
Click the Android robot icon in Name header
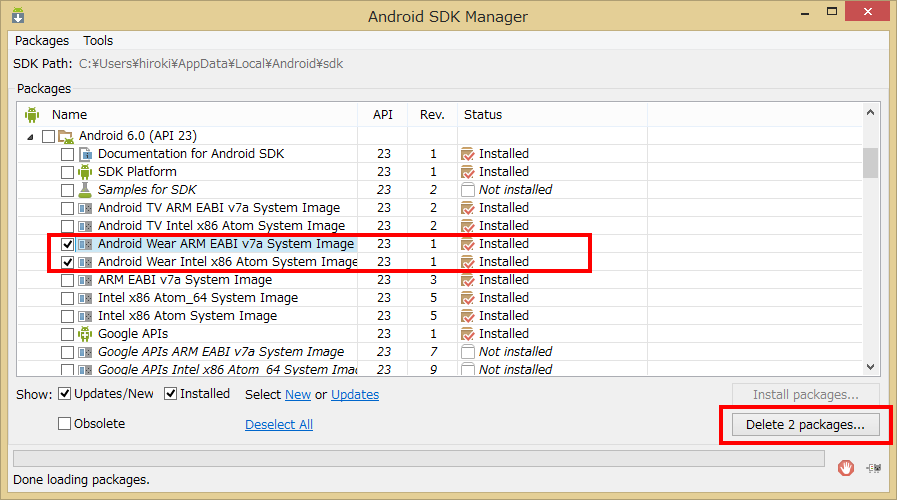[32, 115]
